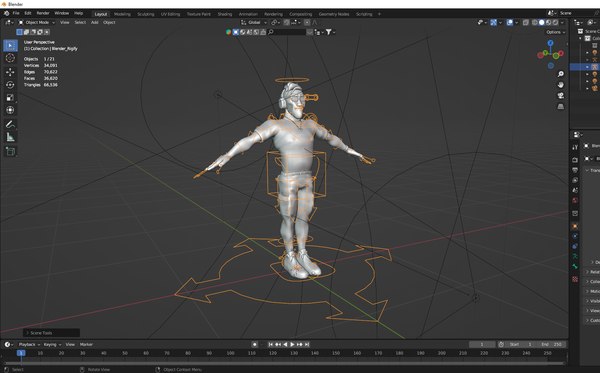Open the Render menu
The height and width of the screenshot is (373, 600).
pos(43,13)
